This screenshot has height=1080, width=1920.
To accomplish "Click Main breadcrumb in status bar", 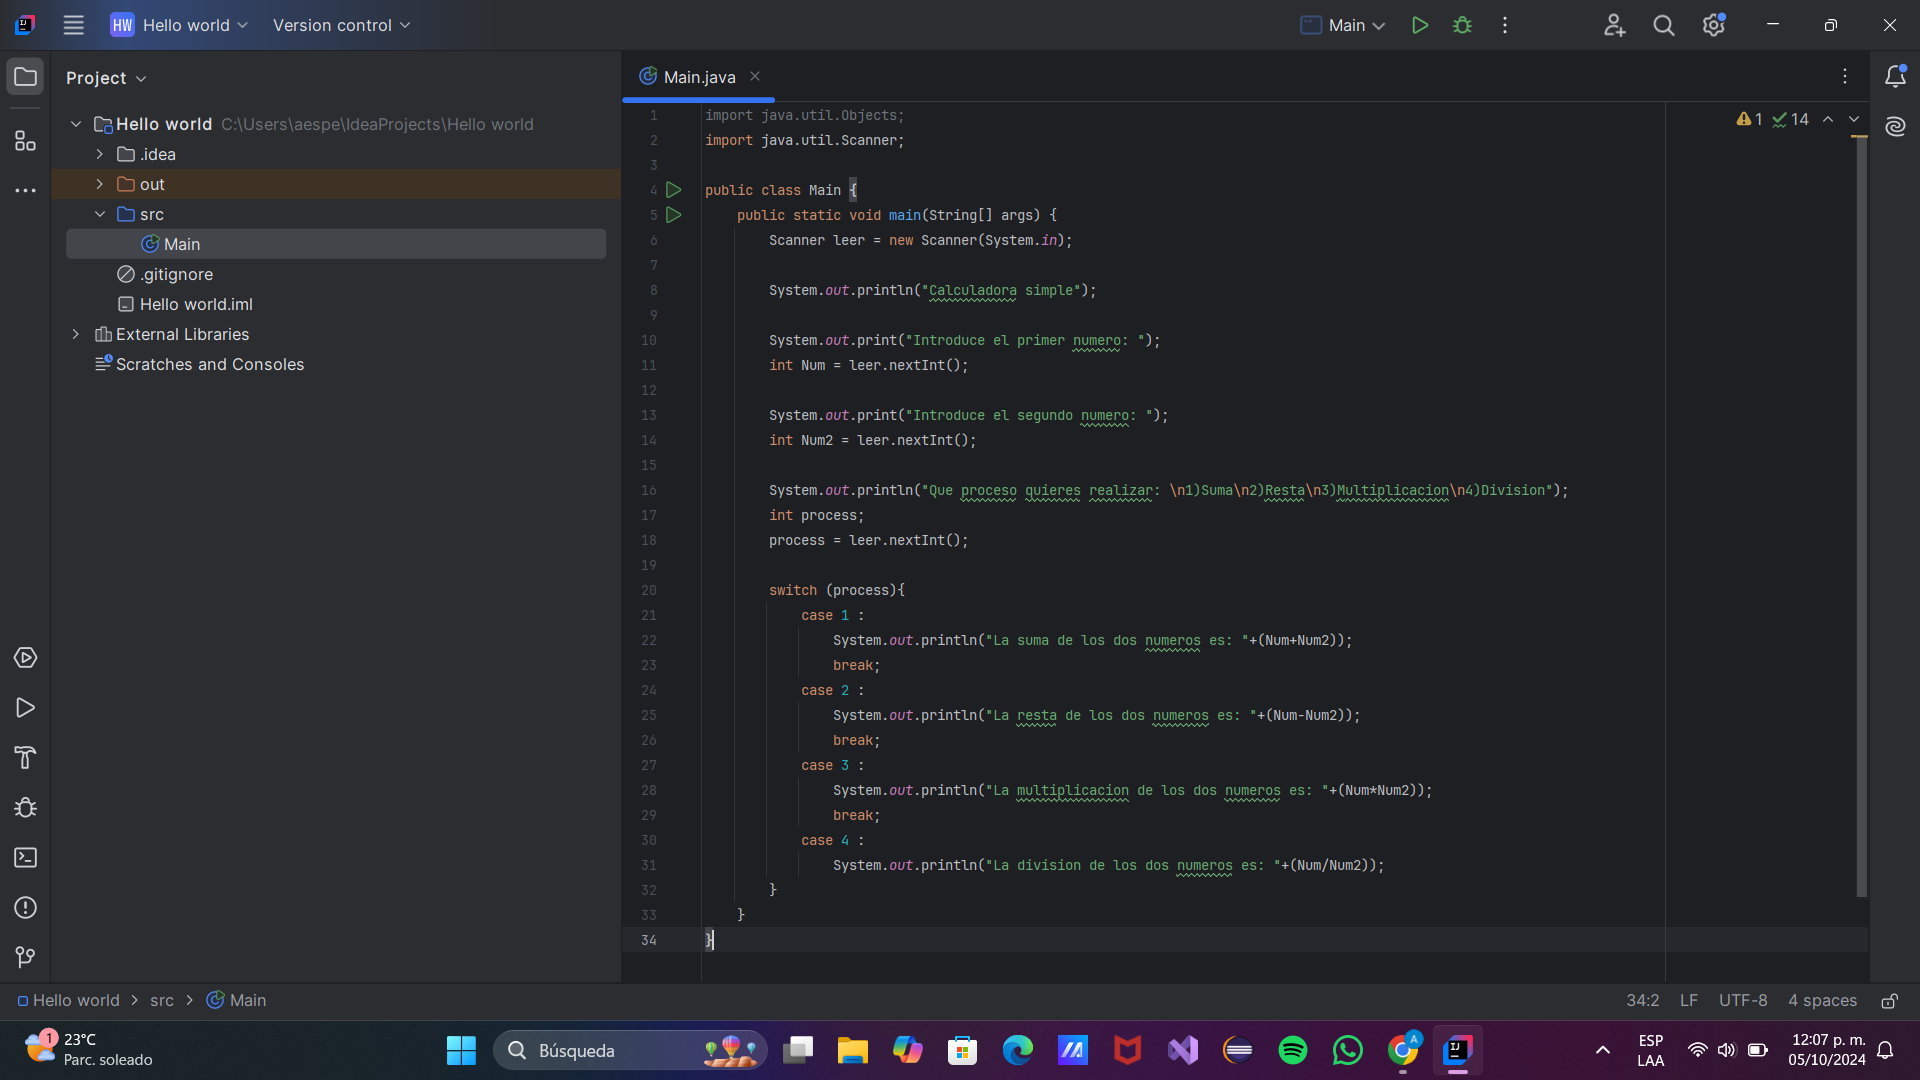I will pos(236,1001).
